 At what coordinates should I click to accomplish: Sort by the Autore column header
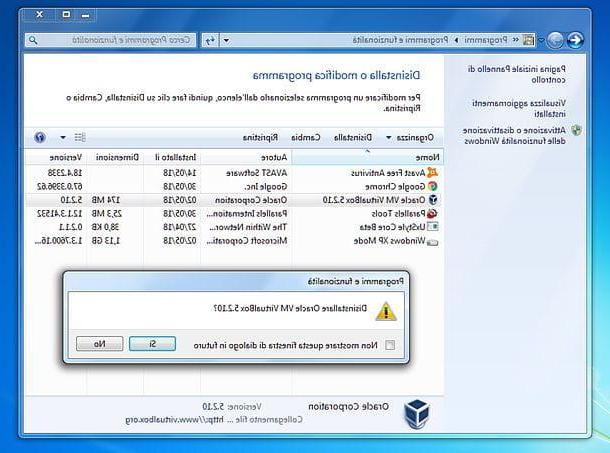coord(246,157)
